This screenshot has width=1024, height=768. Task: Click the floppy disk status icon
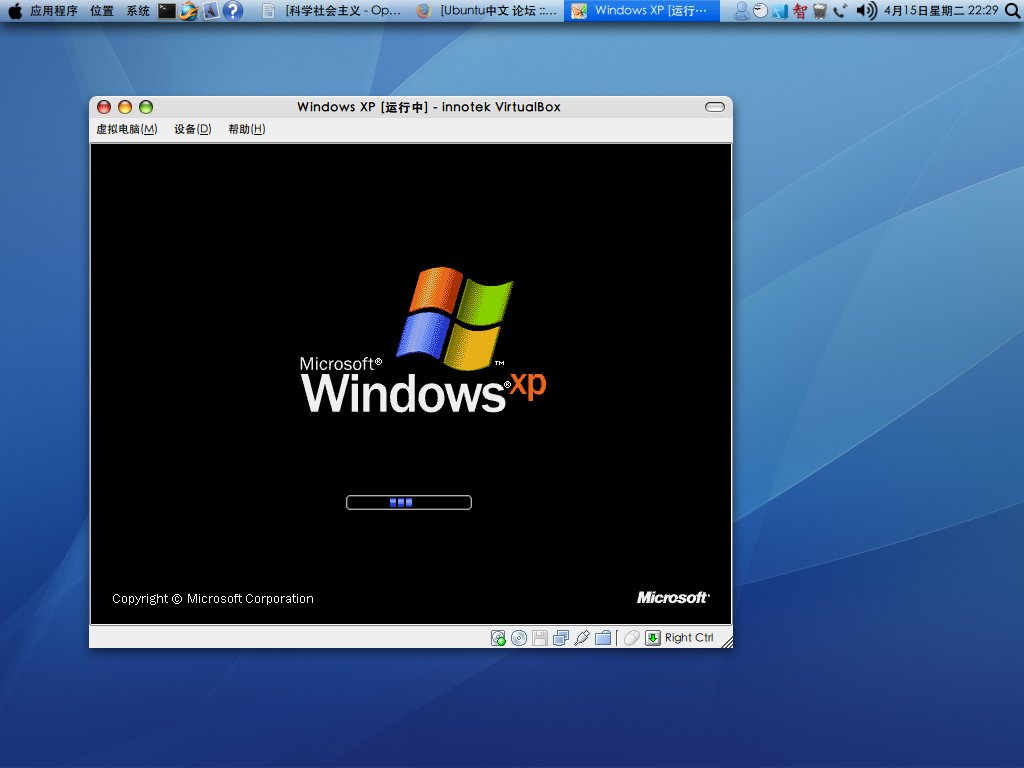(540, 638)
